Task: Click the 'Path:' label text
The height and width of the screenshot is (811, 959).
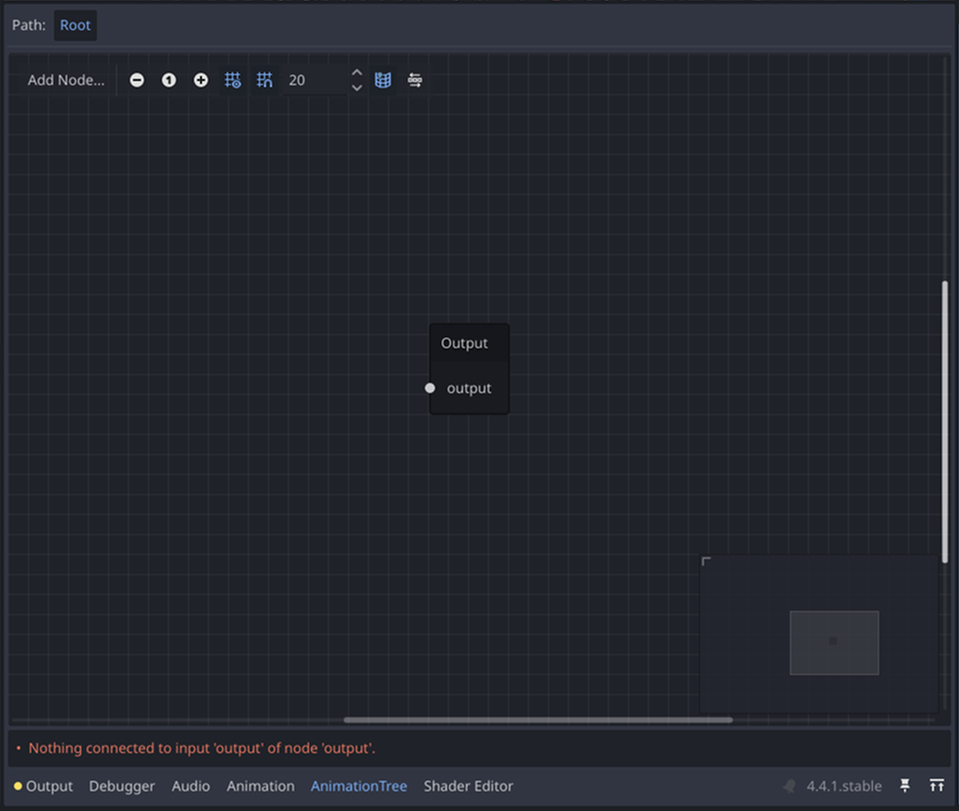Action: [29, 25]
